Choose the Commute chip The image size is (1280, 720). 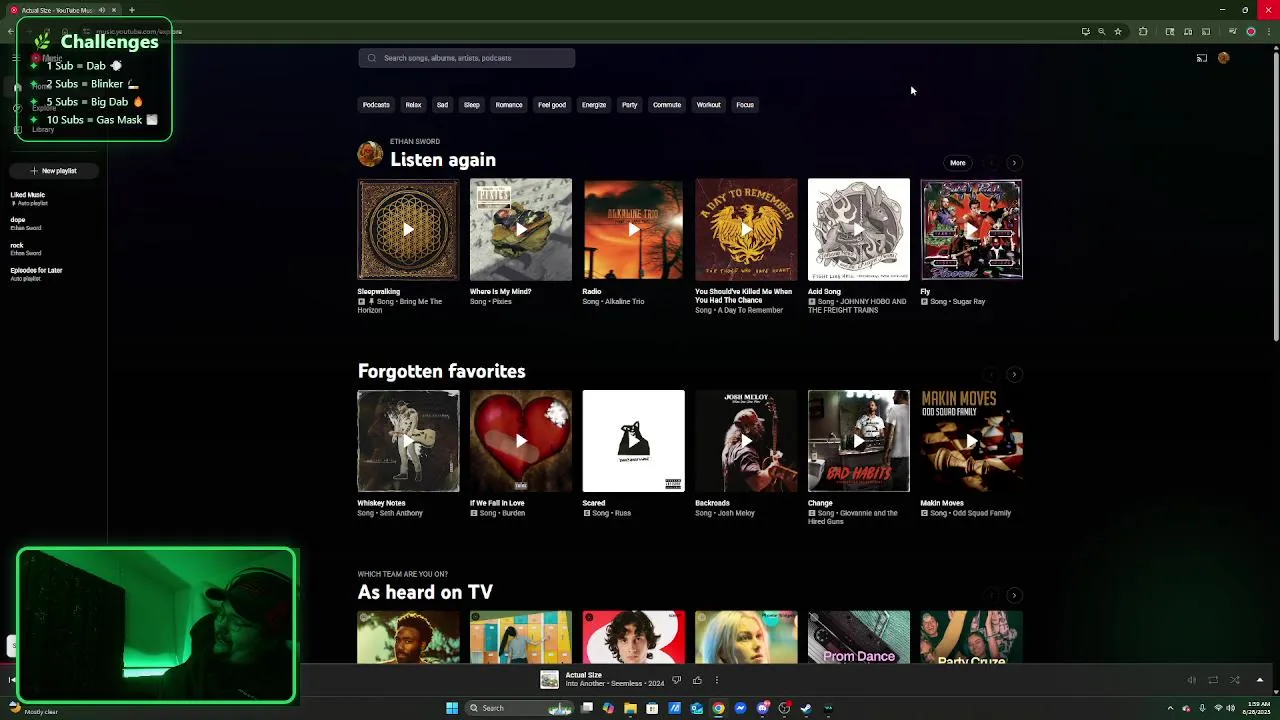[x=667, y=105]
